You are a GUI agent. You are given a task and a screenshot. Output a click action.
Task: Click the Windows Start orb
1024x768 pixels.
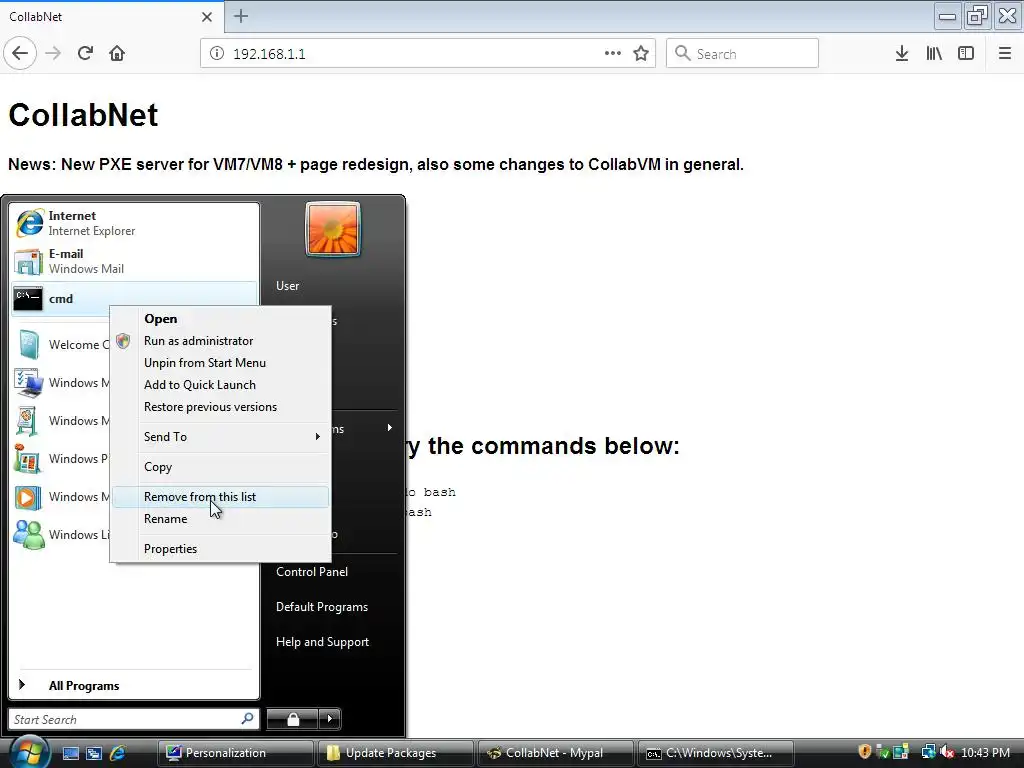click(x=28, y=752)
